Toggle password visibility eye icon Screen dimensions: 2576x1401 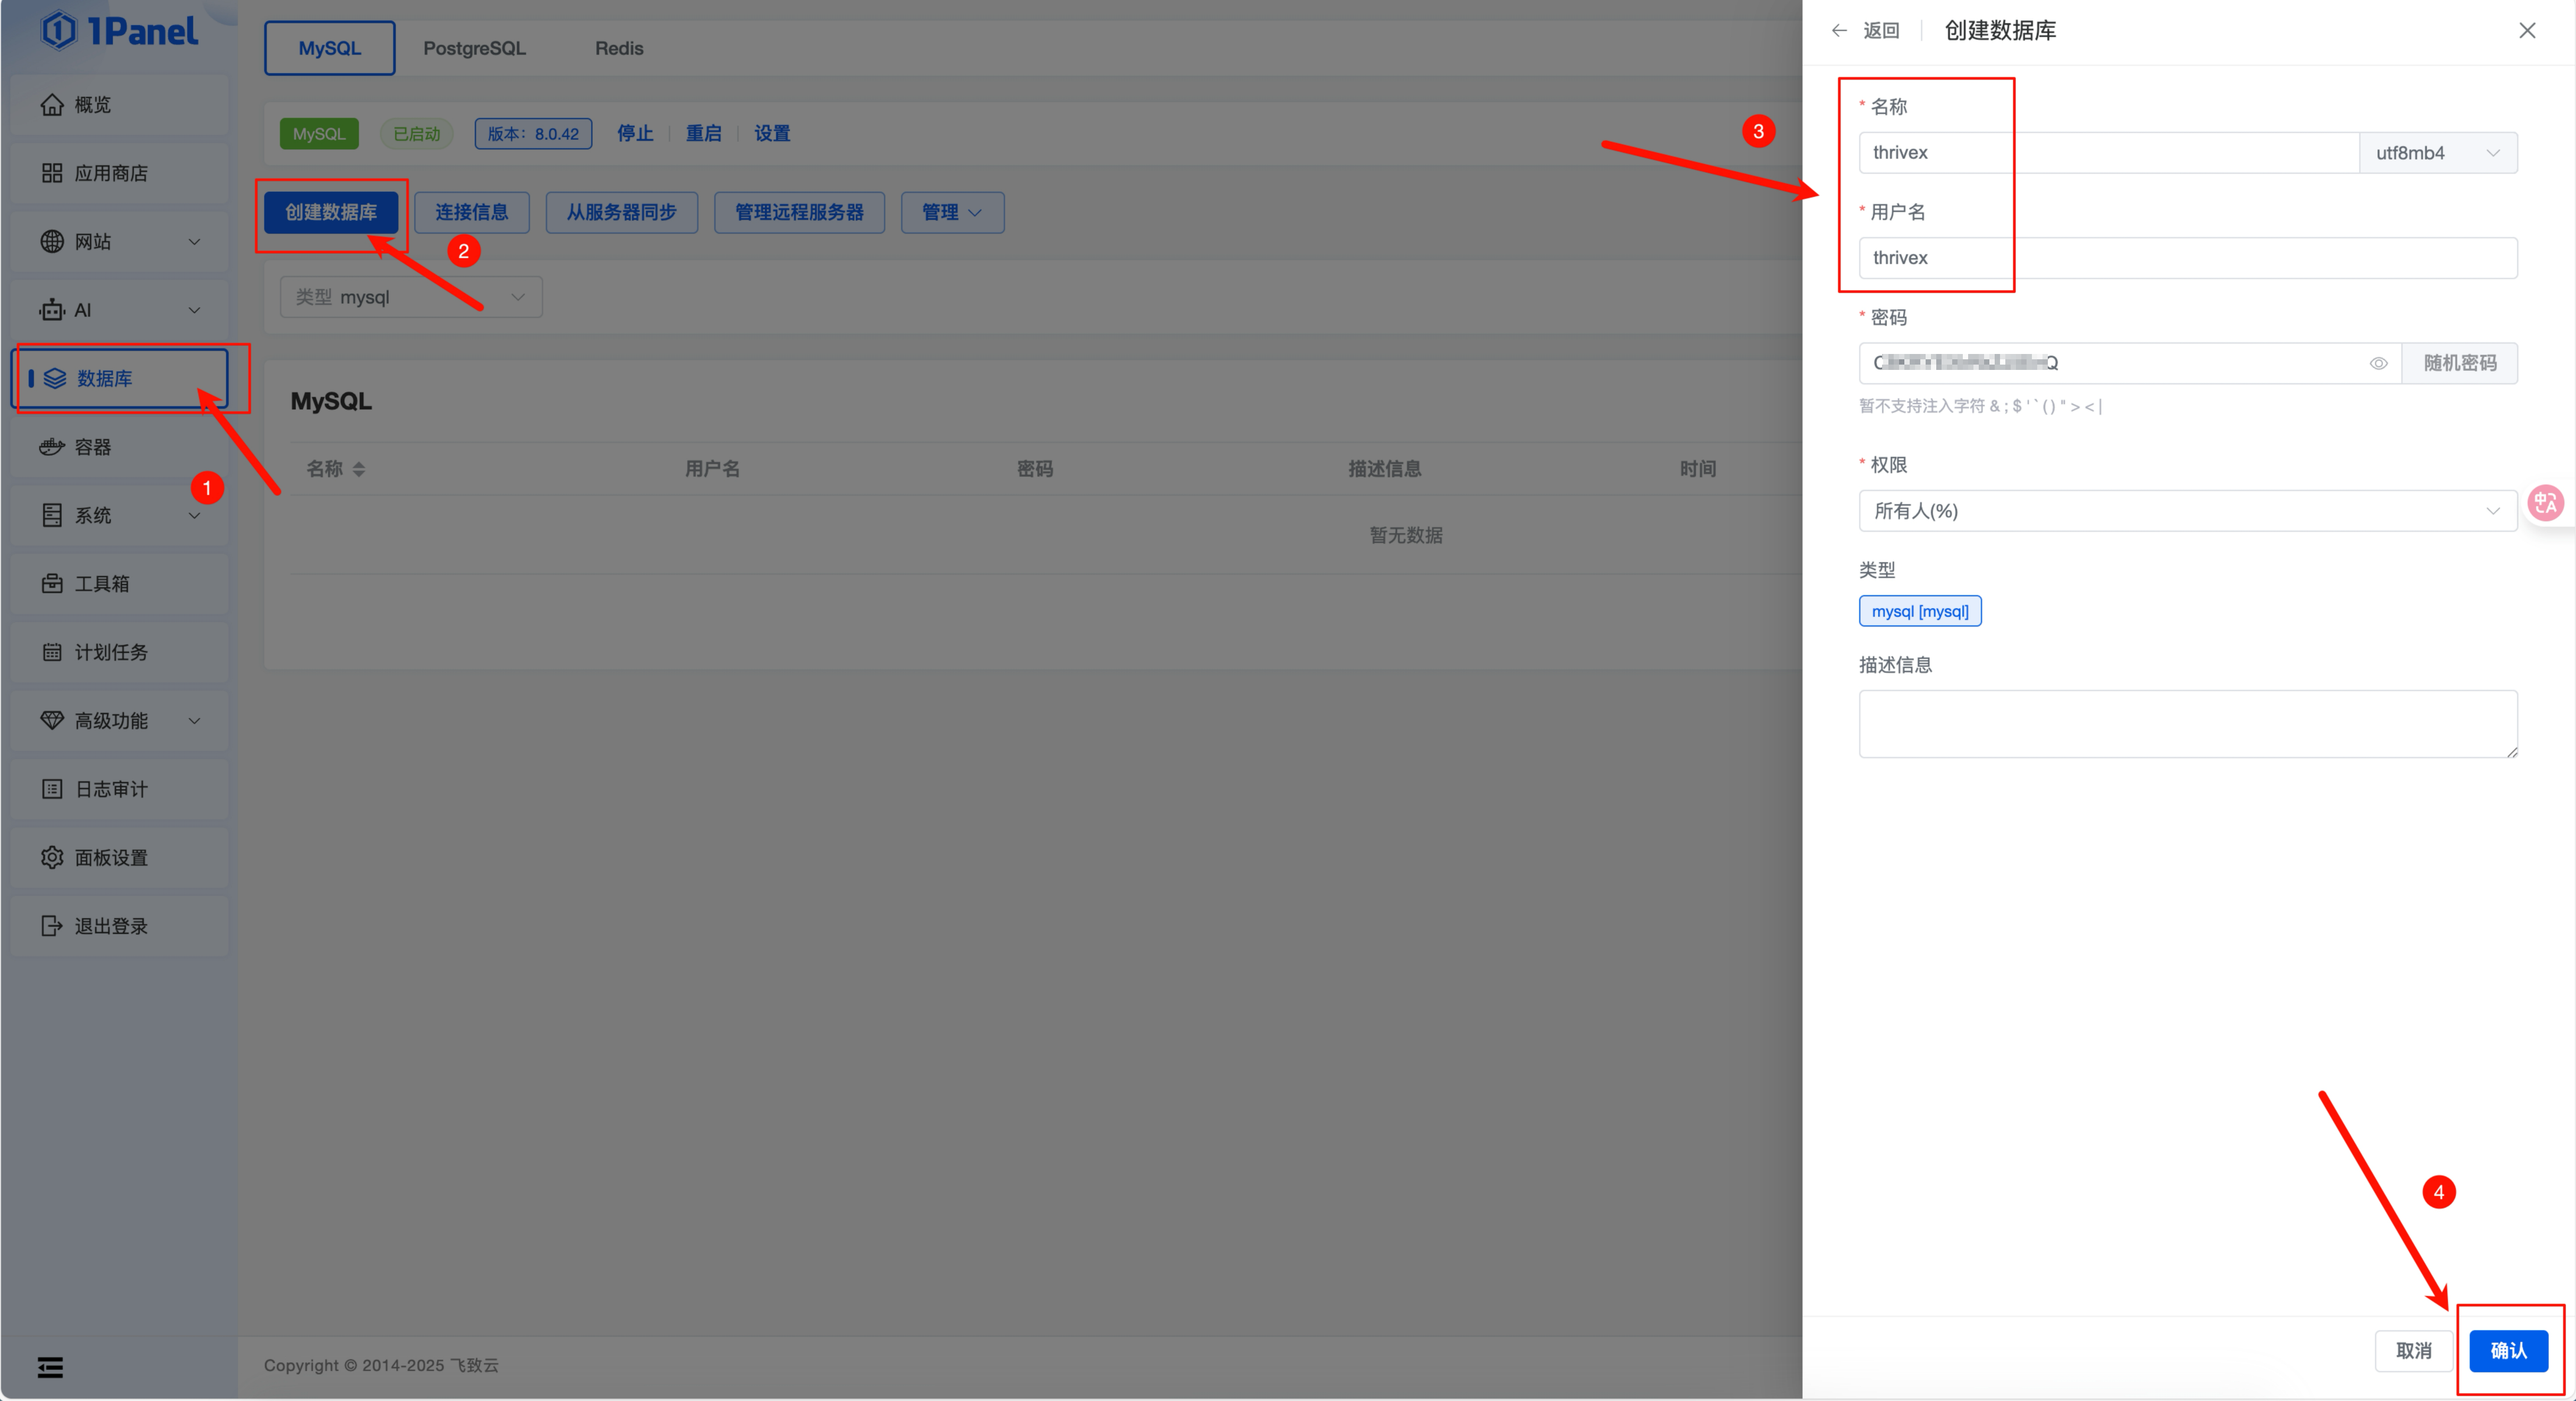[2378, 363]
